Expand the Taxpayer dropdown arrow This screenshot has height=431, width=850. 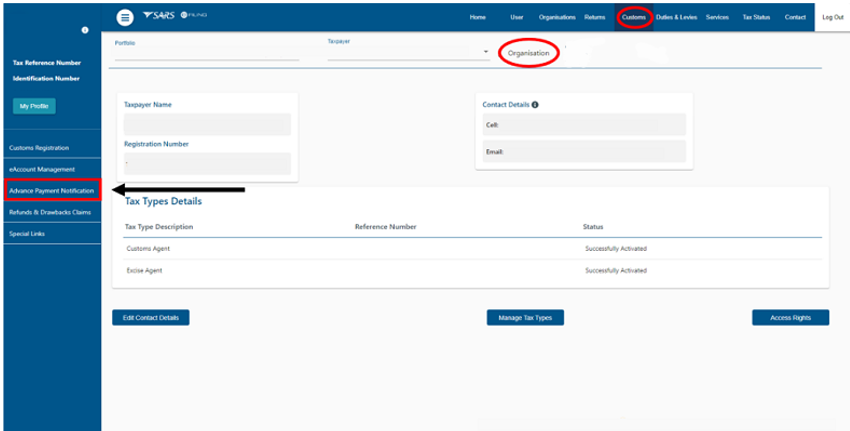coord(486,52)
